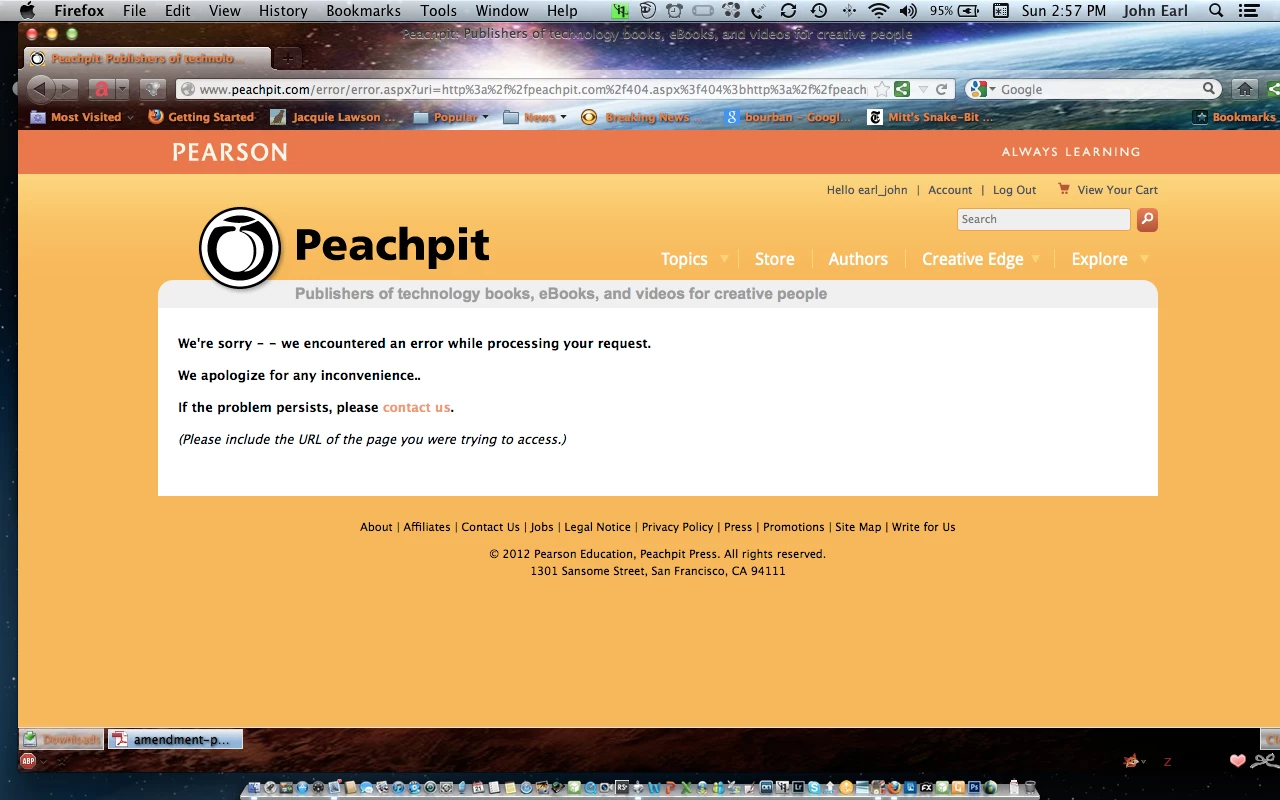Screen dimensions: 1280x800
Task: Open the History menu
Action: (283, 11)
